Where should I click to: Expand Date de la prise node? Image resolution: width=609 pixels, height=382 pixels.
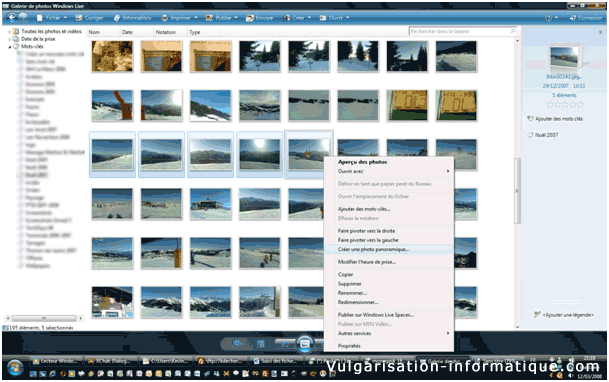click(x=9, y=39)
